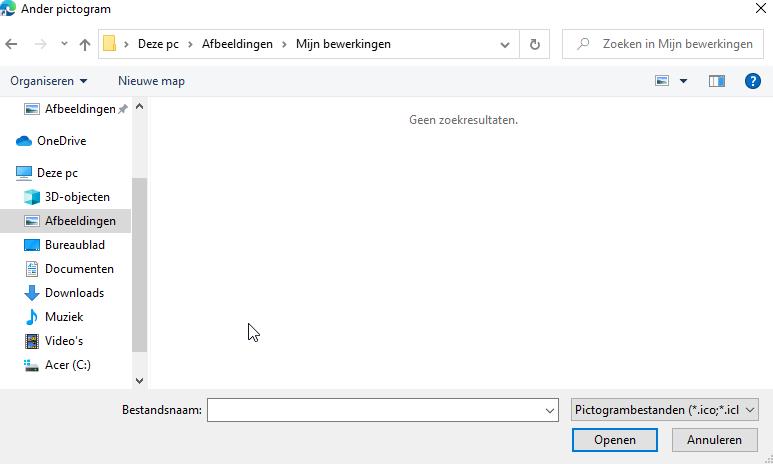
Task: Select 'Deze pc' in the address path
Action: [x=158, y=44]
